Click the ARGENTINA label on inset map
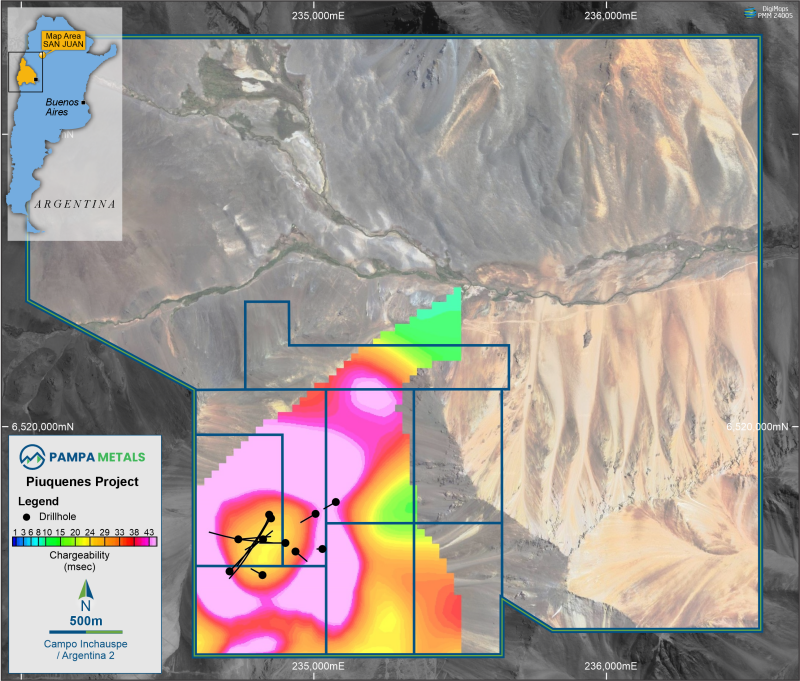Screen dimensions: 800x681 (74, 204)
